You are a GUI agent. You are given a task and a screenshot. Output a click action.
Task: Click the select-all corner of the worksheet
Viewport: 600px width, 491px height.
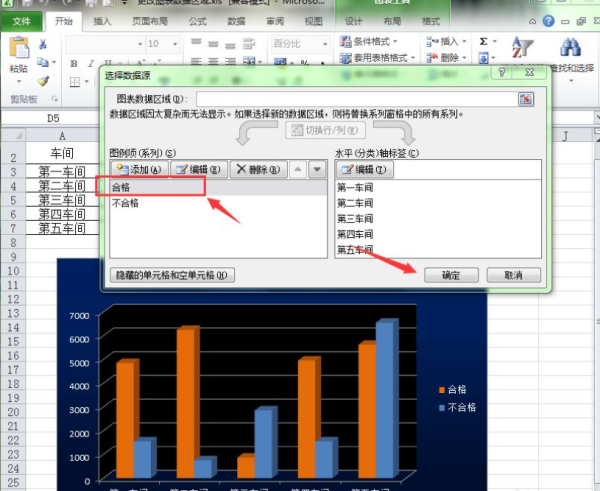tap(13, 135)
